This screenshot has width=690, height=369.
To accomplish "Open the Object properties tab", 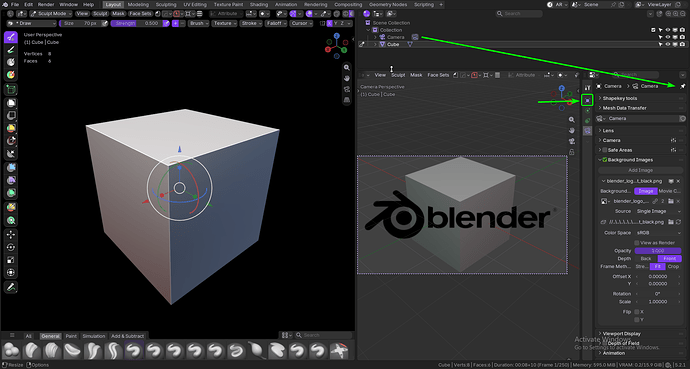I will click(x=587, y=100).
